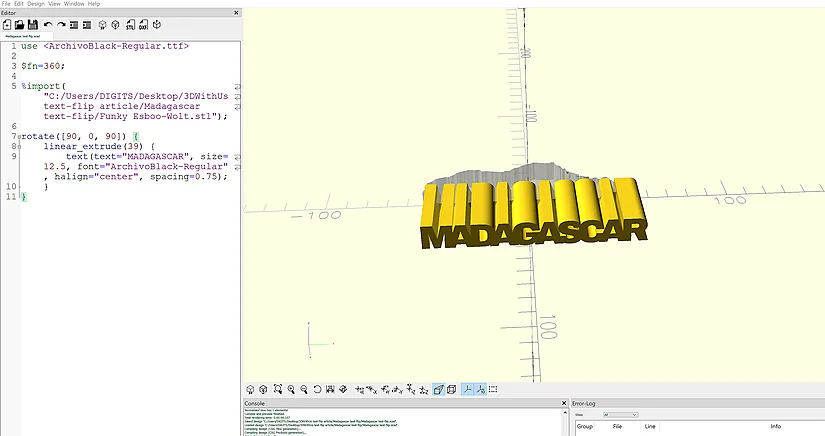Zoom out of the 3D view
Screen dimensions: 825x436
[304, 389]
